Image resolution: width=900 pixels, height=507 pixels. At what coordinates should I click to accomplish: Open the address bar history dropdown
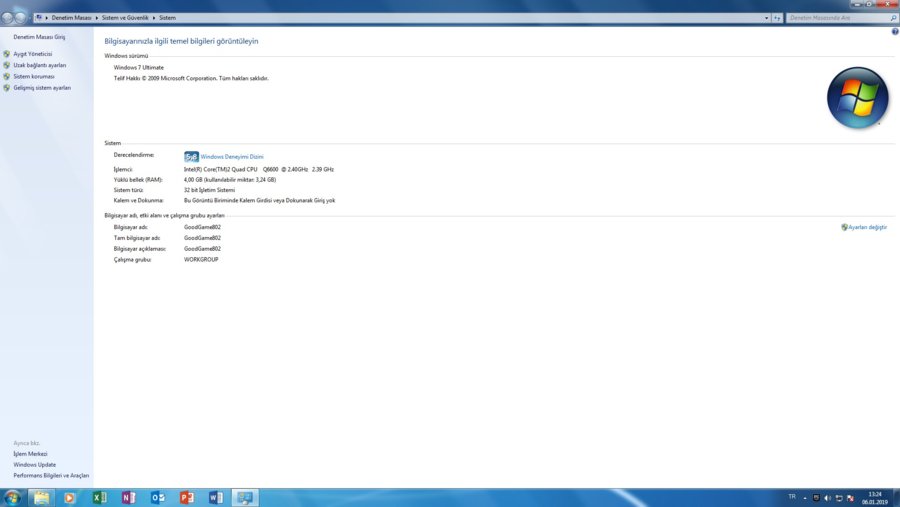coord(766,18)
